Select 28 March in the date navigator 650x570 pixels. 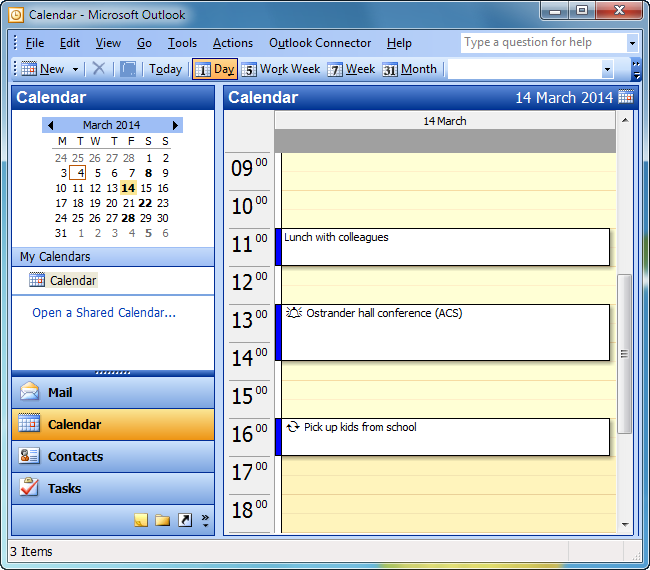(x=128, y=218)
